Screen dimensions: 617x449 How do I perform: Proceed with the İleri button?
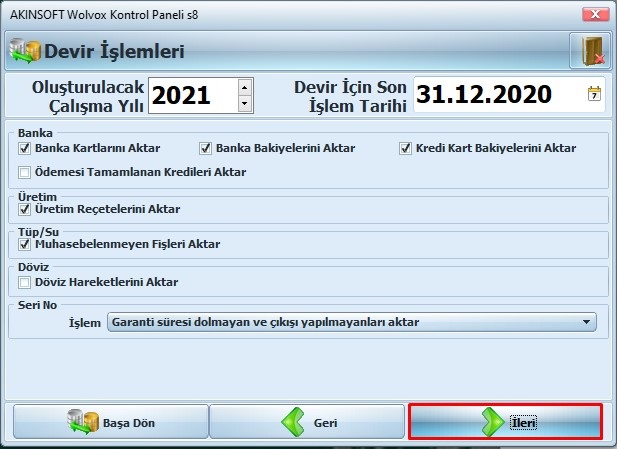pos(505,422)
